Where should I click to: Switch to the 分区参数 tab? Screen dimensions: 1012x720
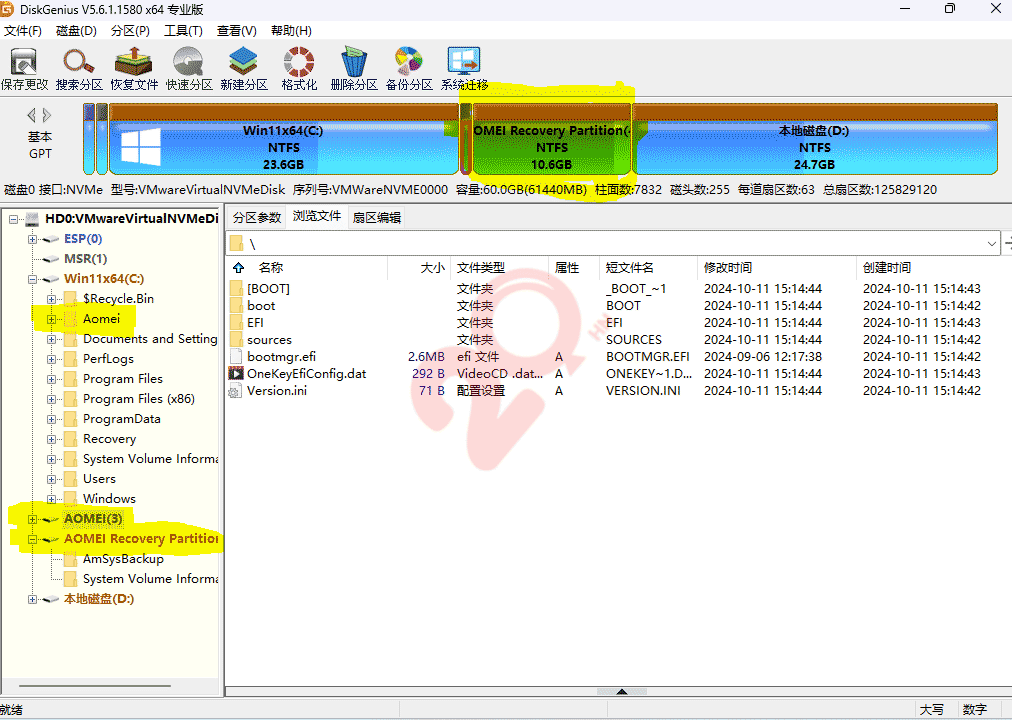257,217
